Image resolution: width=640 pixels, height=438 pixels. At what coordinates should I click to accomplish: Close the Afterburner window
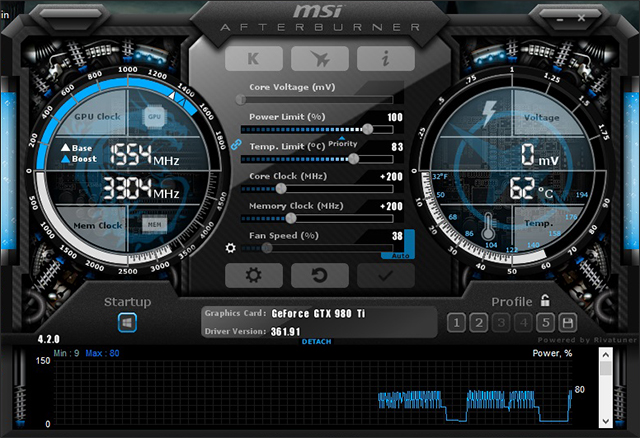pos(581,18)
